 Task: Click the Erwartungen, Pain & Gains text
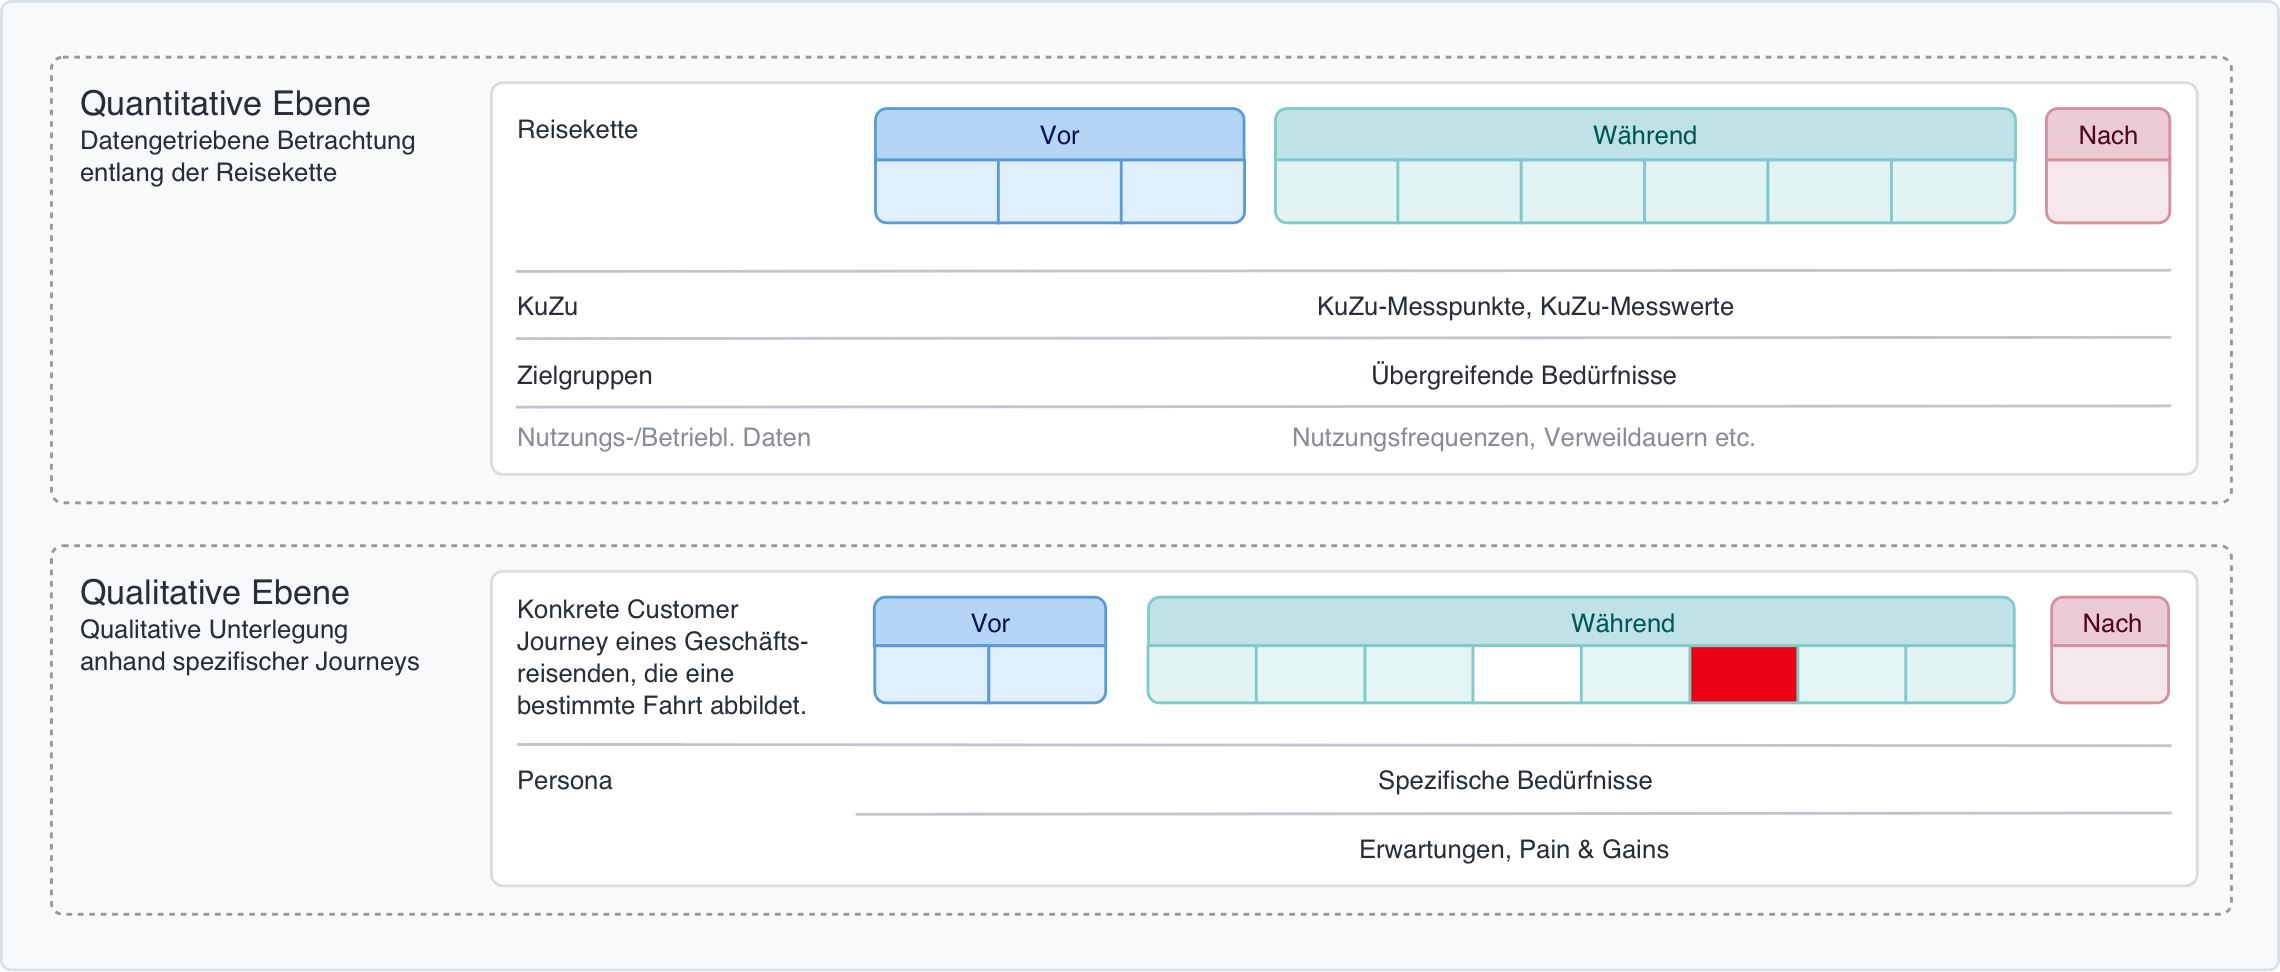[x=1513, y=849]
